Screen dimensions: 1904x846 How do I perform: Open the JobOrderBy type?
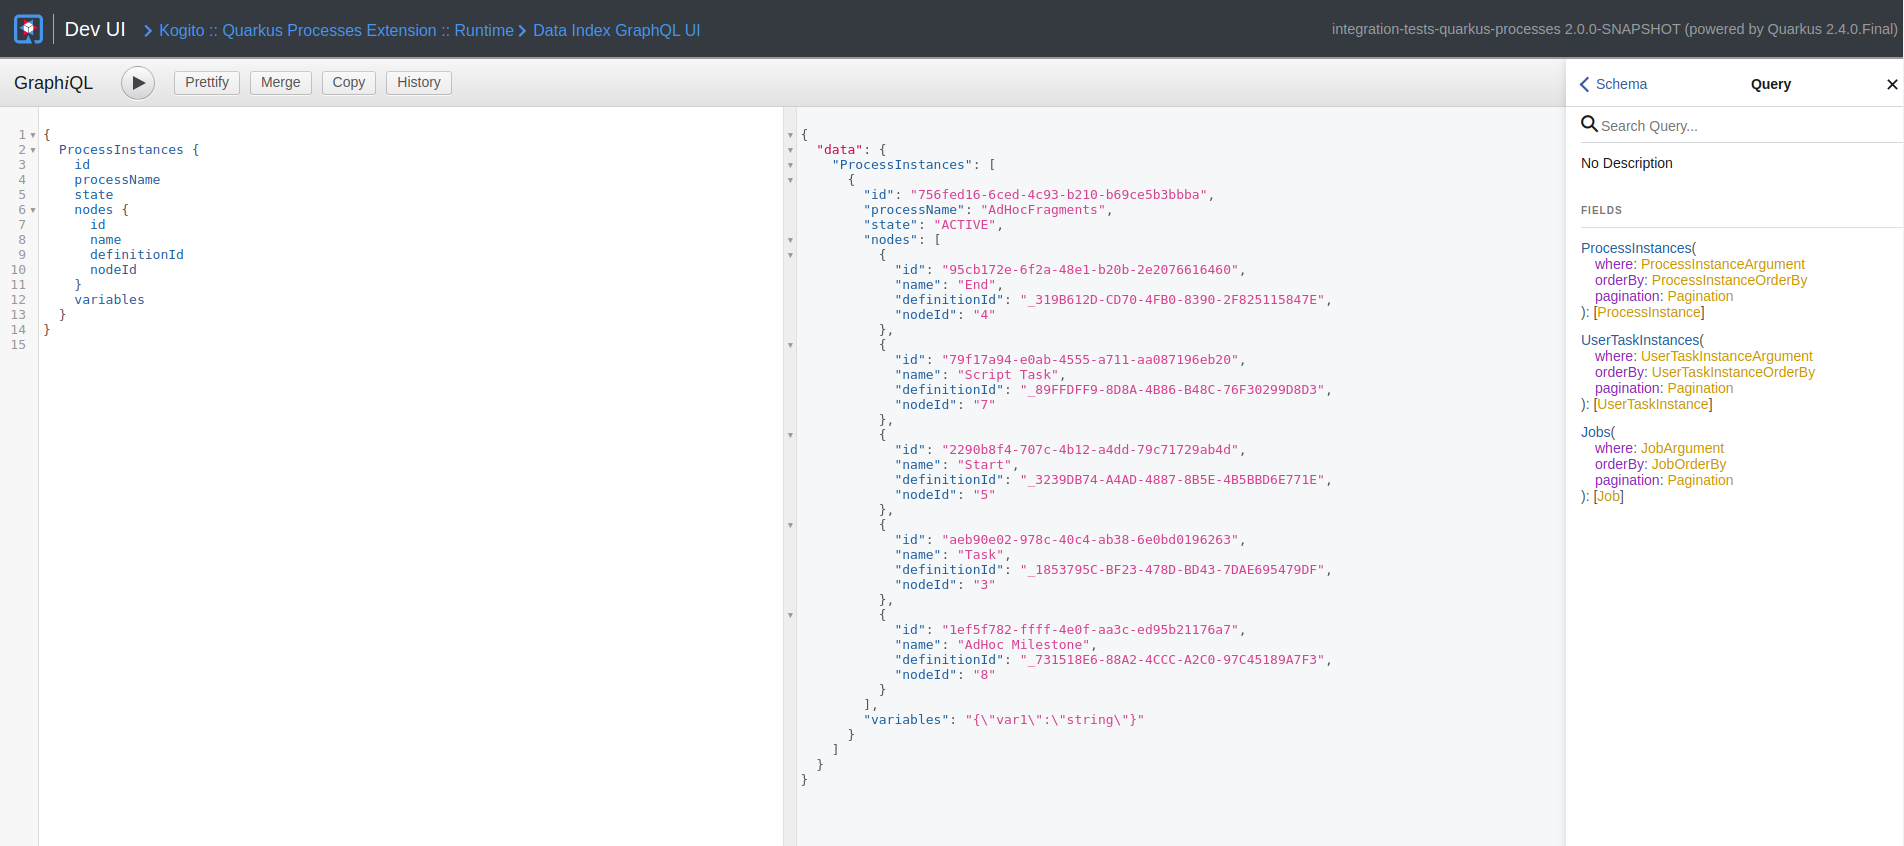(x=1689, y=464)
